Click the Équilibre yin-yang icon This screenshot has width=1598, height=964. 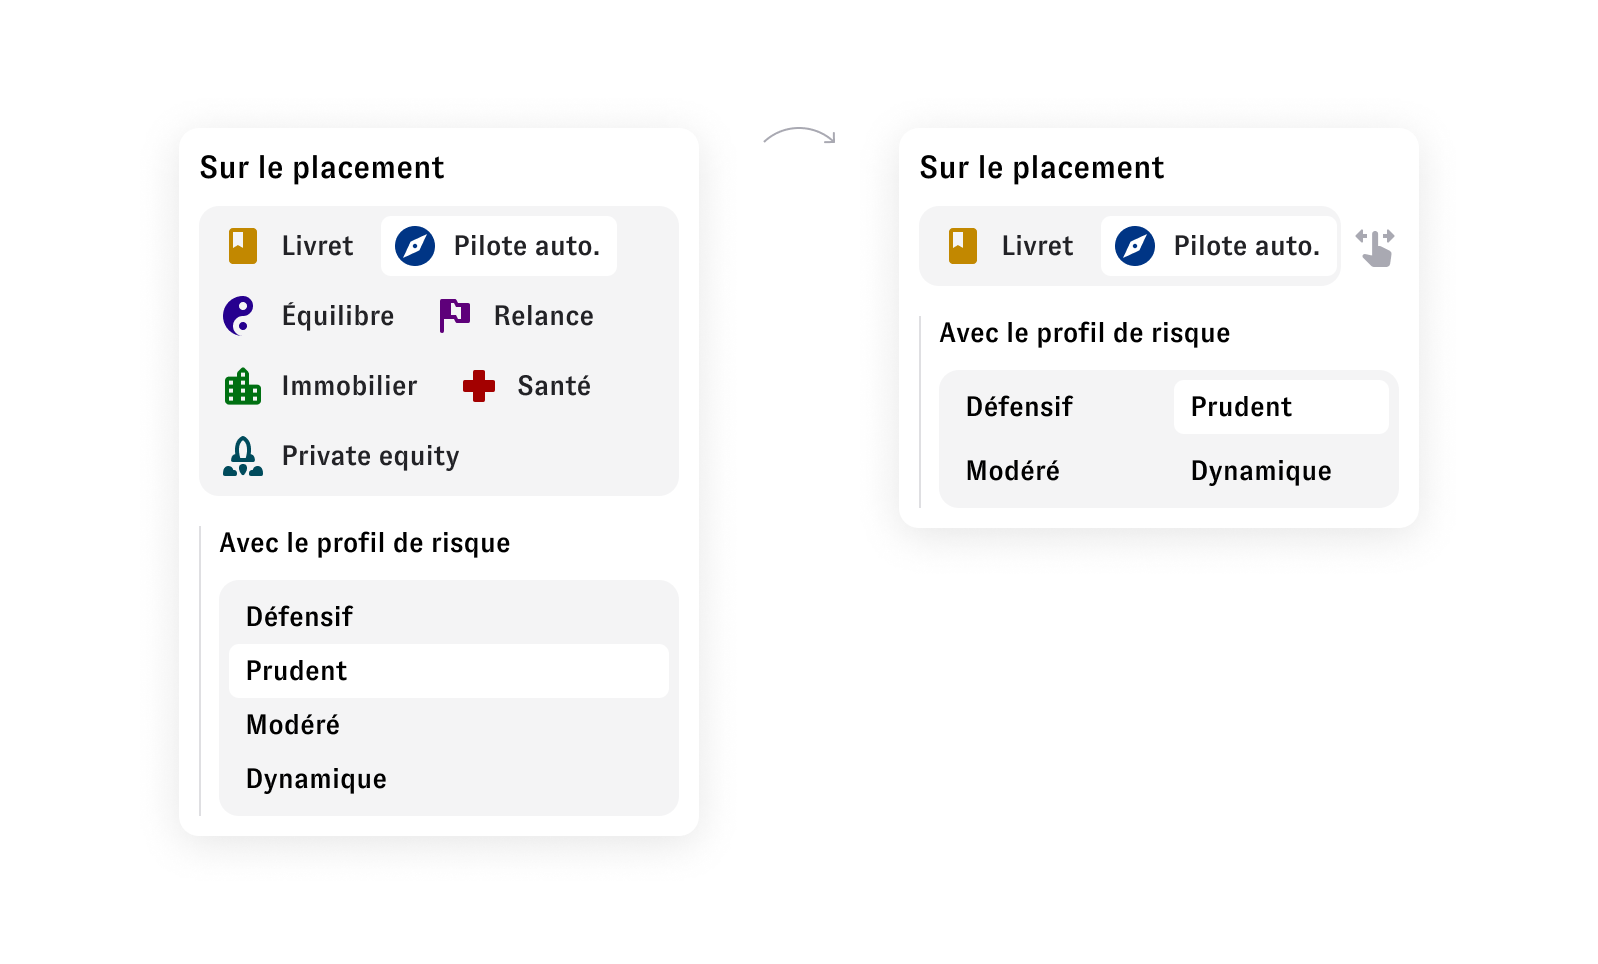pos(239,316)
